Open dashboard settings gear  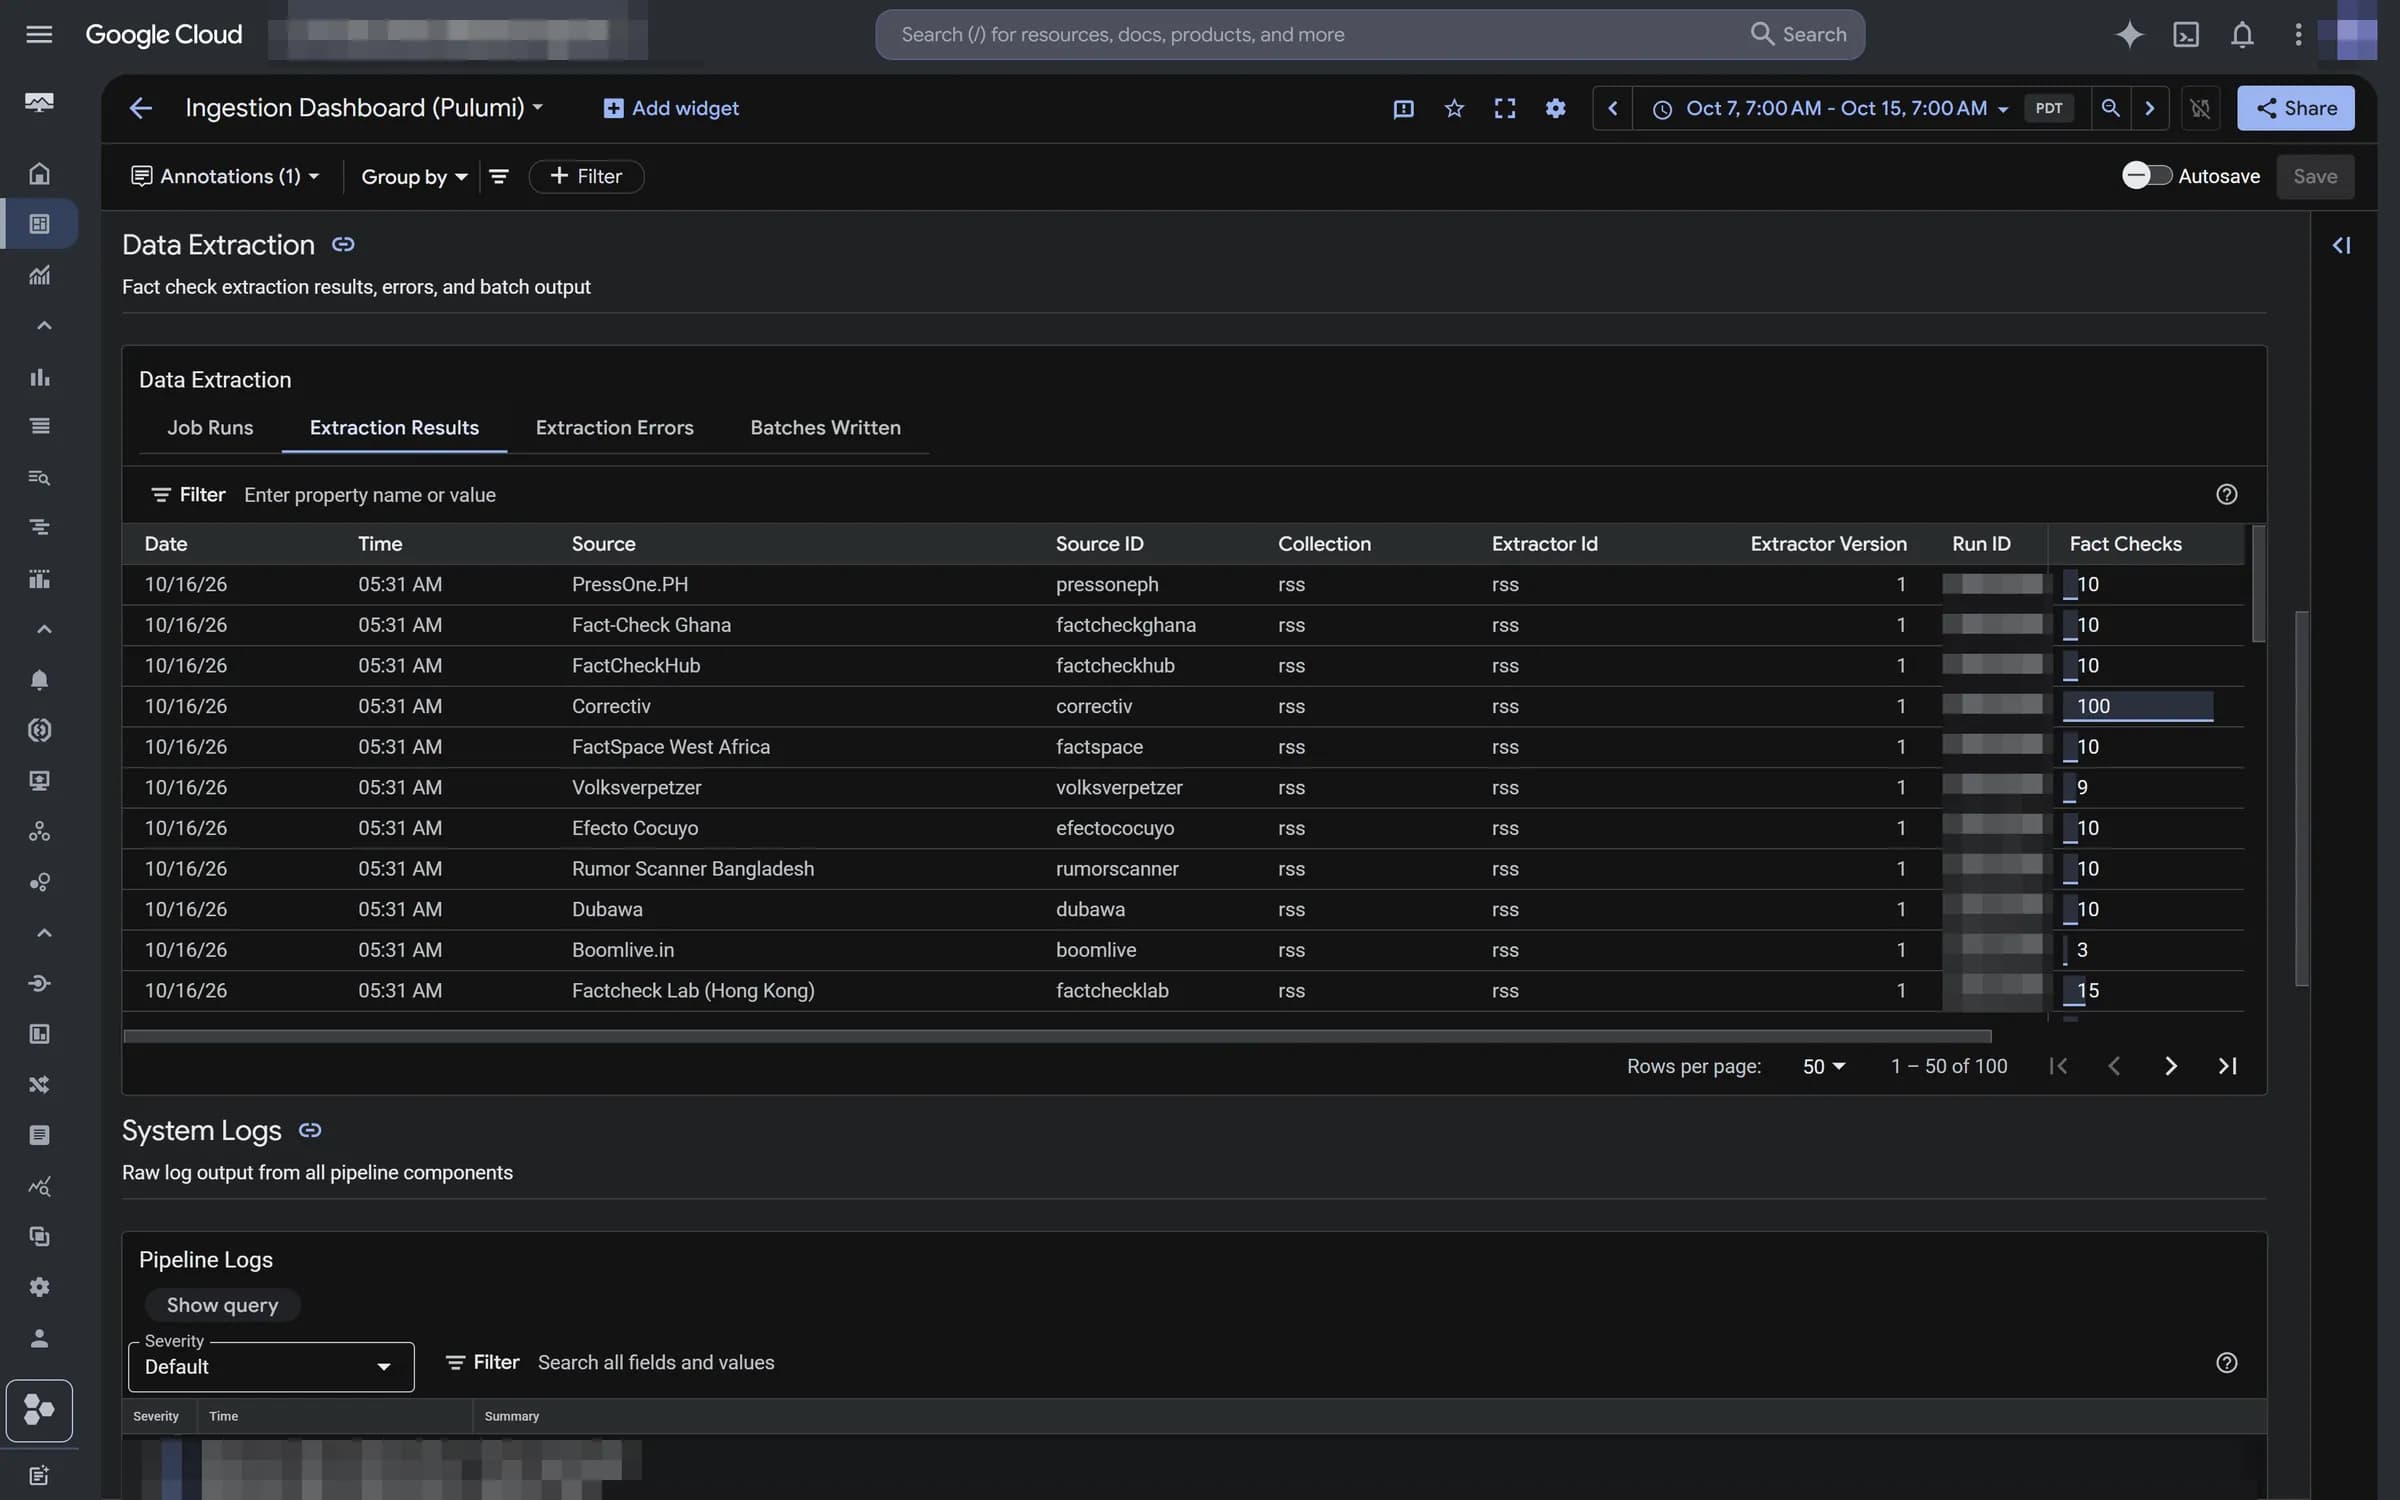[x=1555, y=108]
